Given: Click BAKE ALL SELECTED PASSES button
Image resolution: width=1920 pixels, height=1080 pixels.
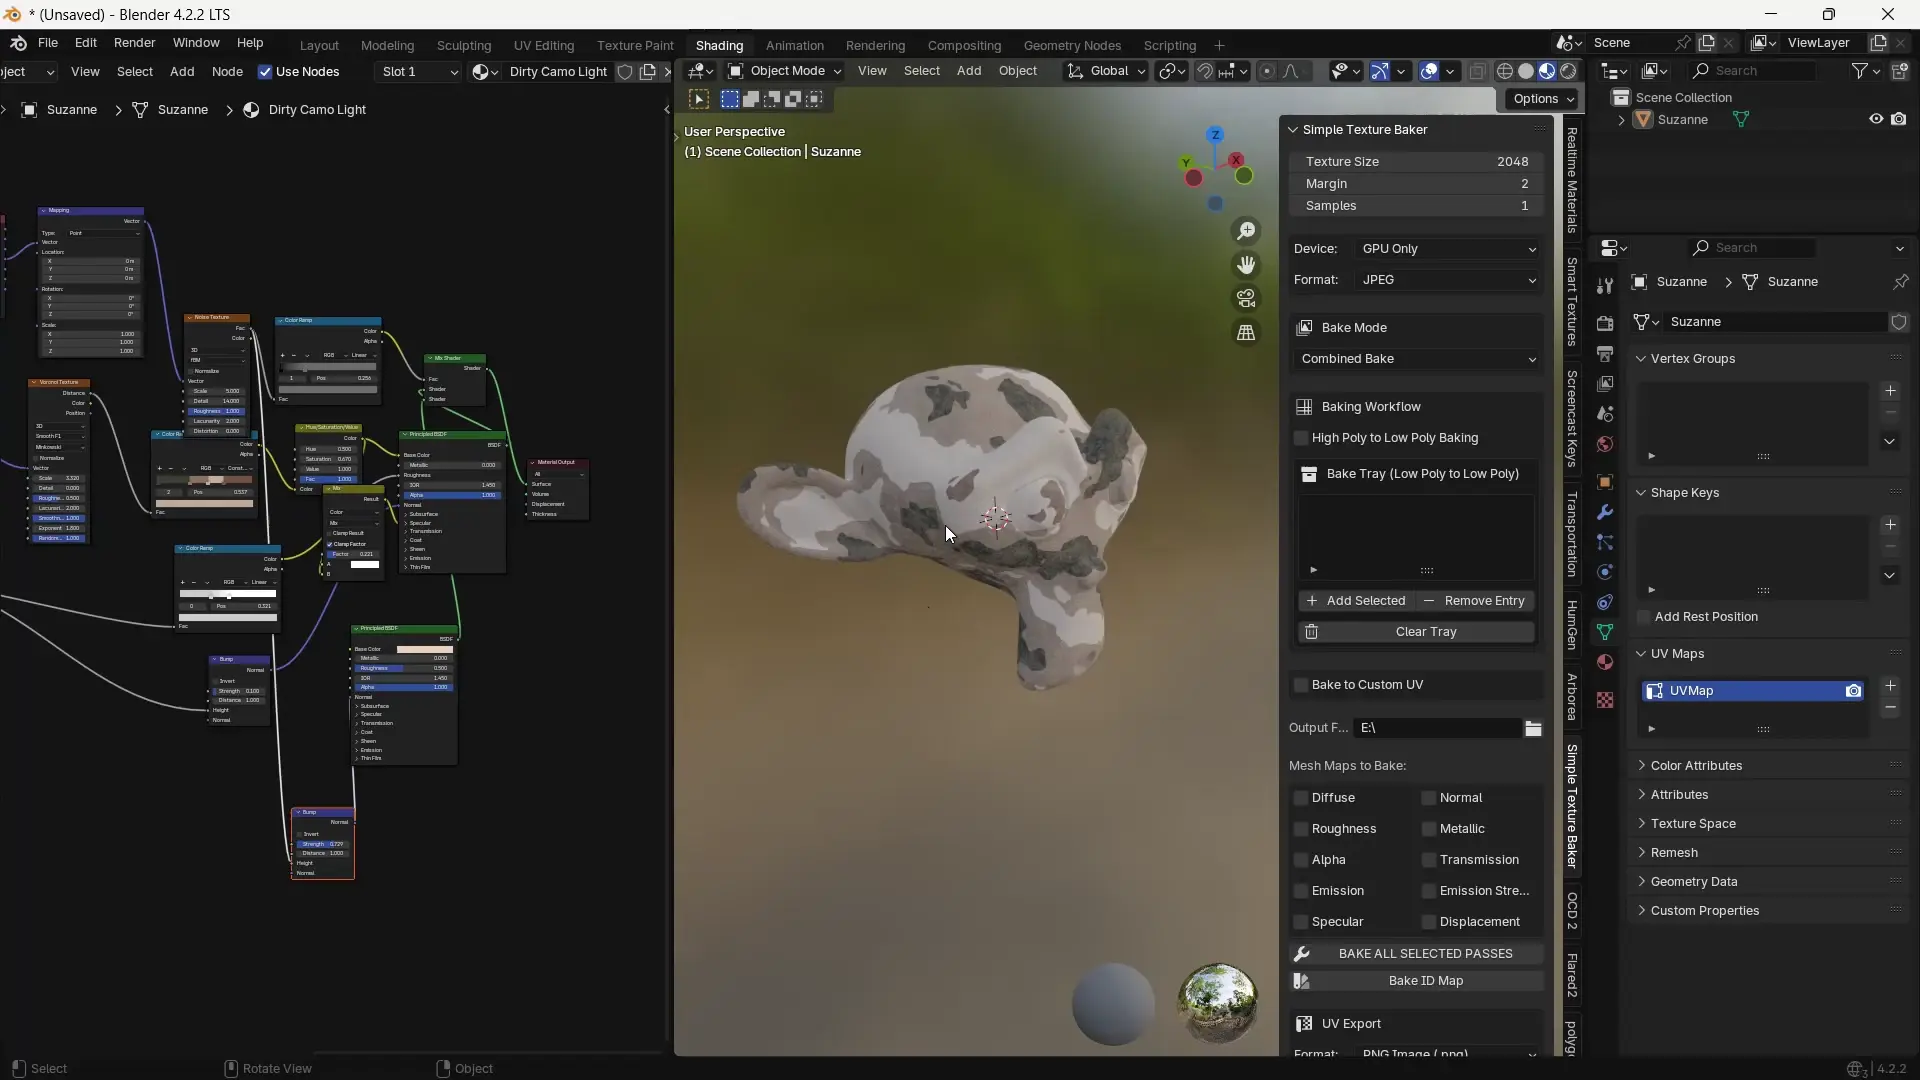Looking at the screenshot, I should click(x=1417, y=954).
